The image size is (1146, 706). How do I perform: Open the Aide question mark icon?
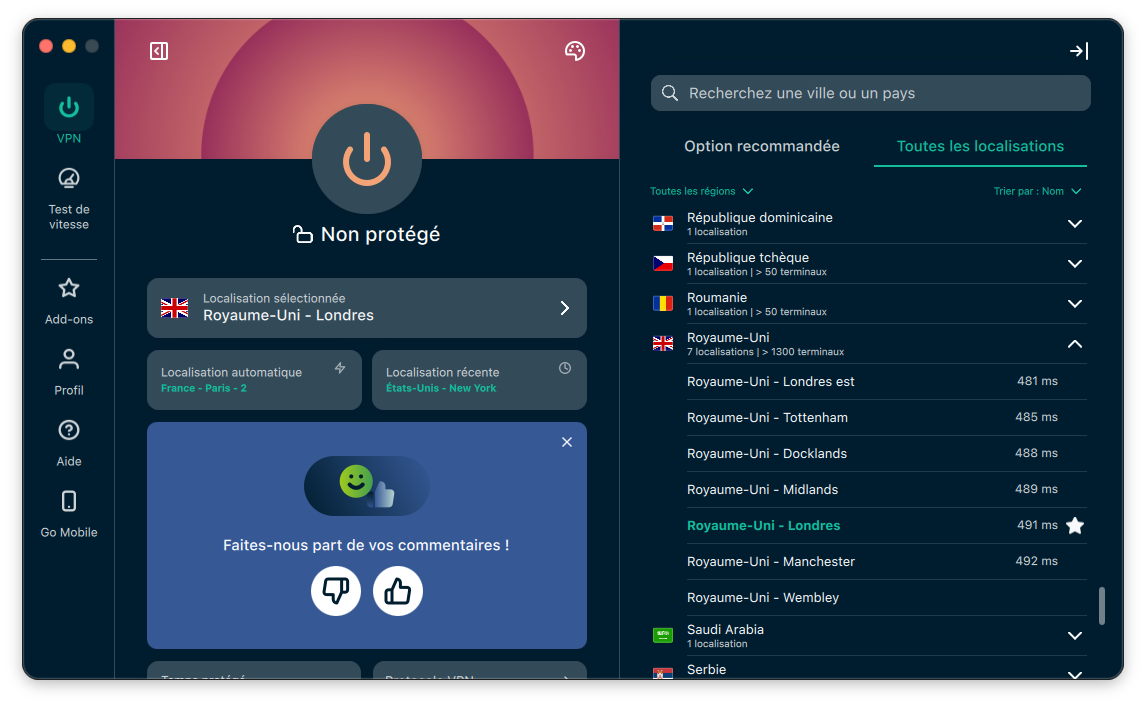coord(69,430)
